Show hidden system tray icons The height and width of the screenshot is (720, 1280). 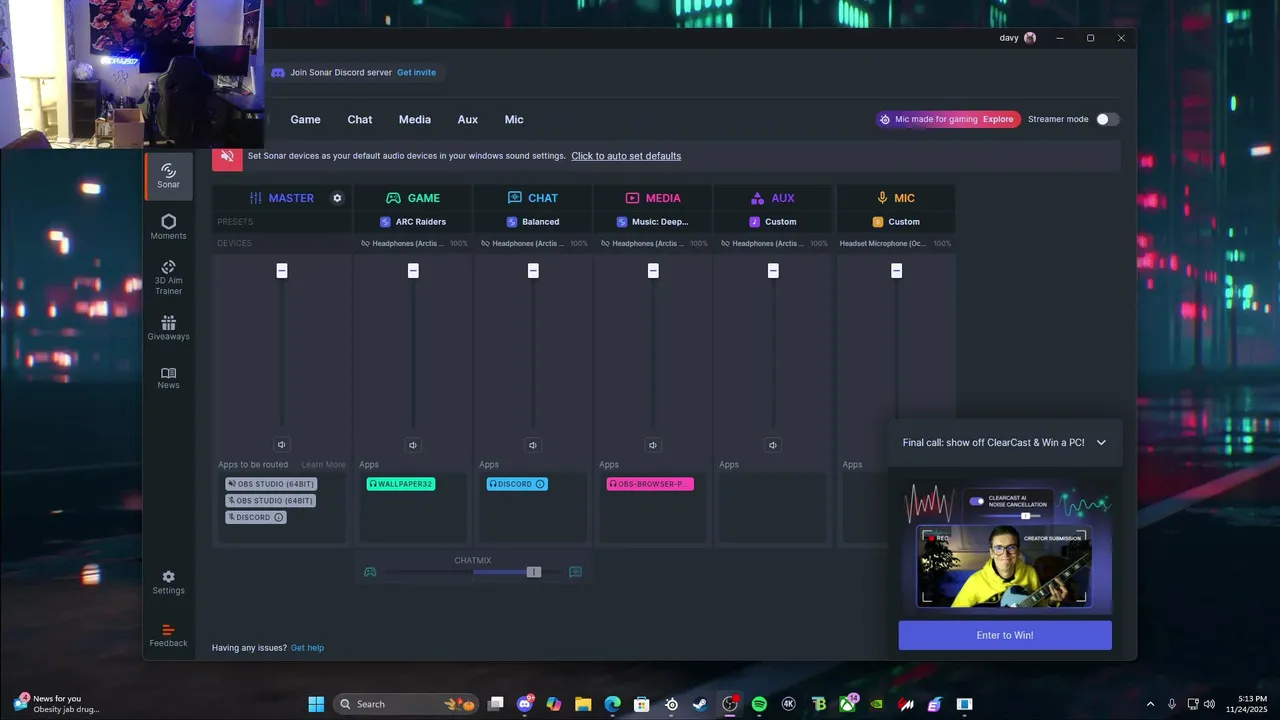coord(1150,704)
